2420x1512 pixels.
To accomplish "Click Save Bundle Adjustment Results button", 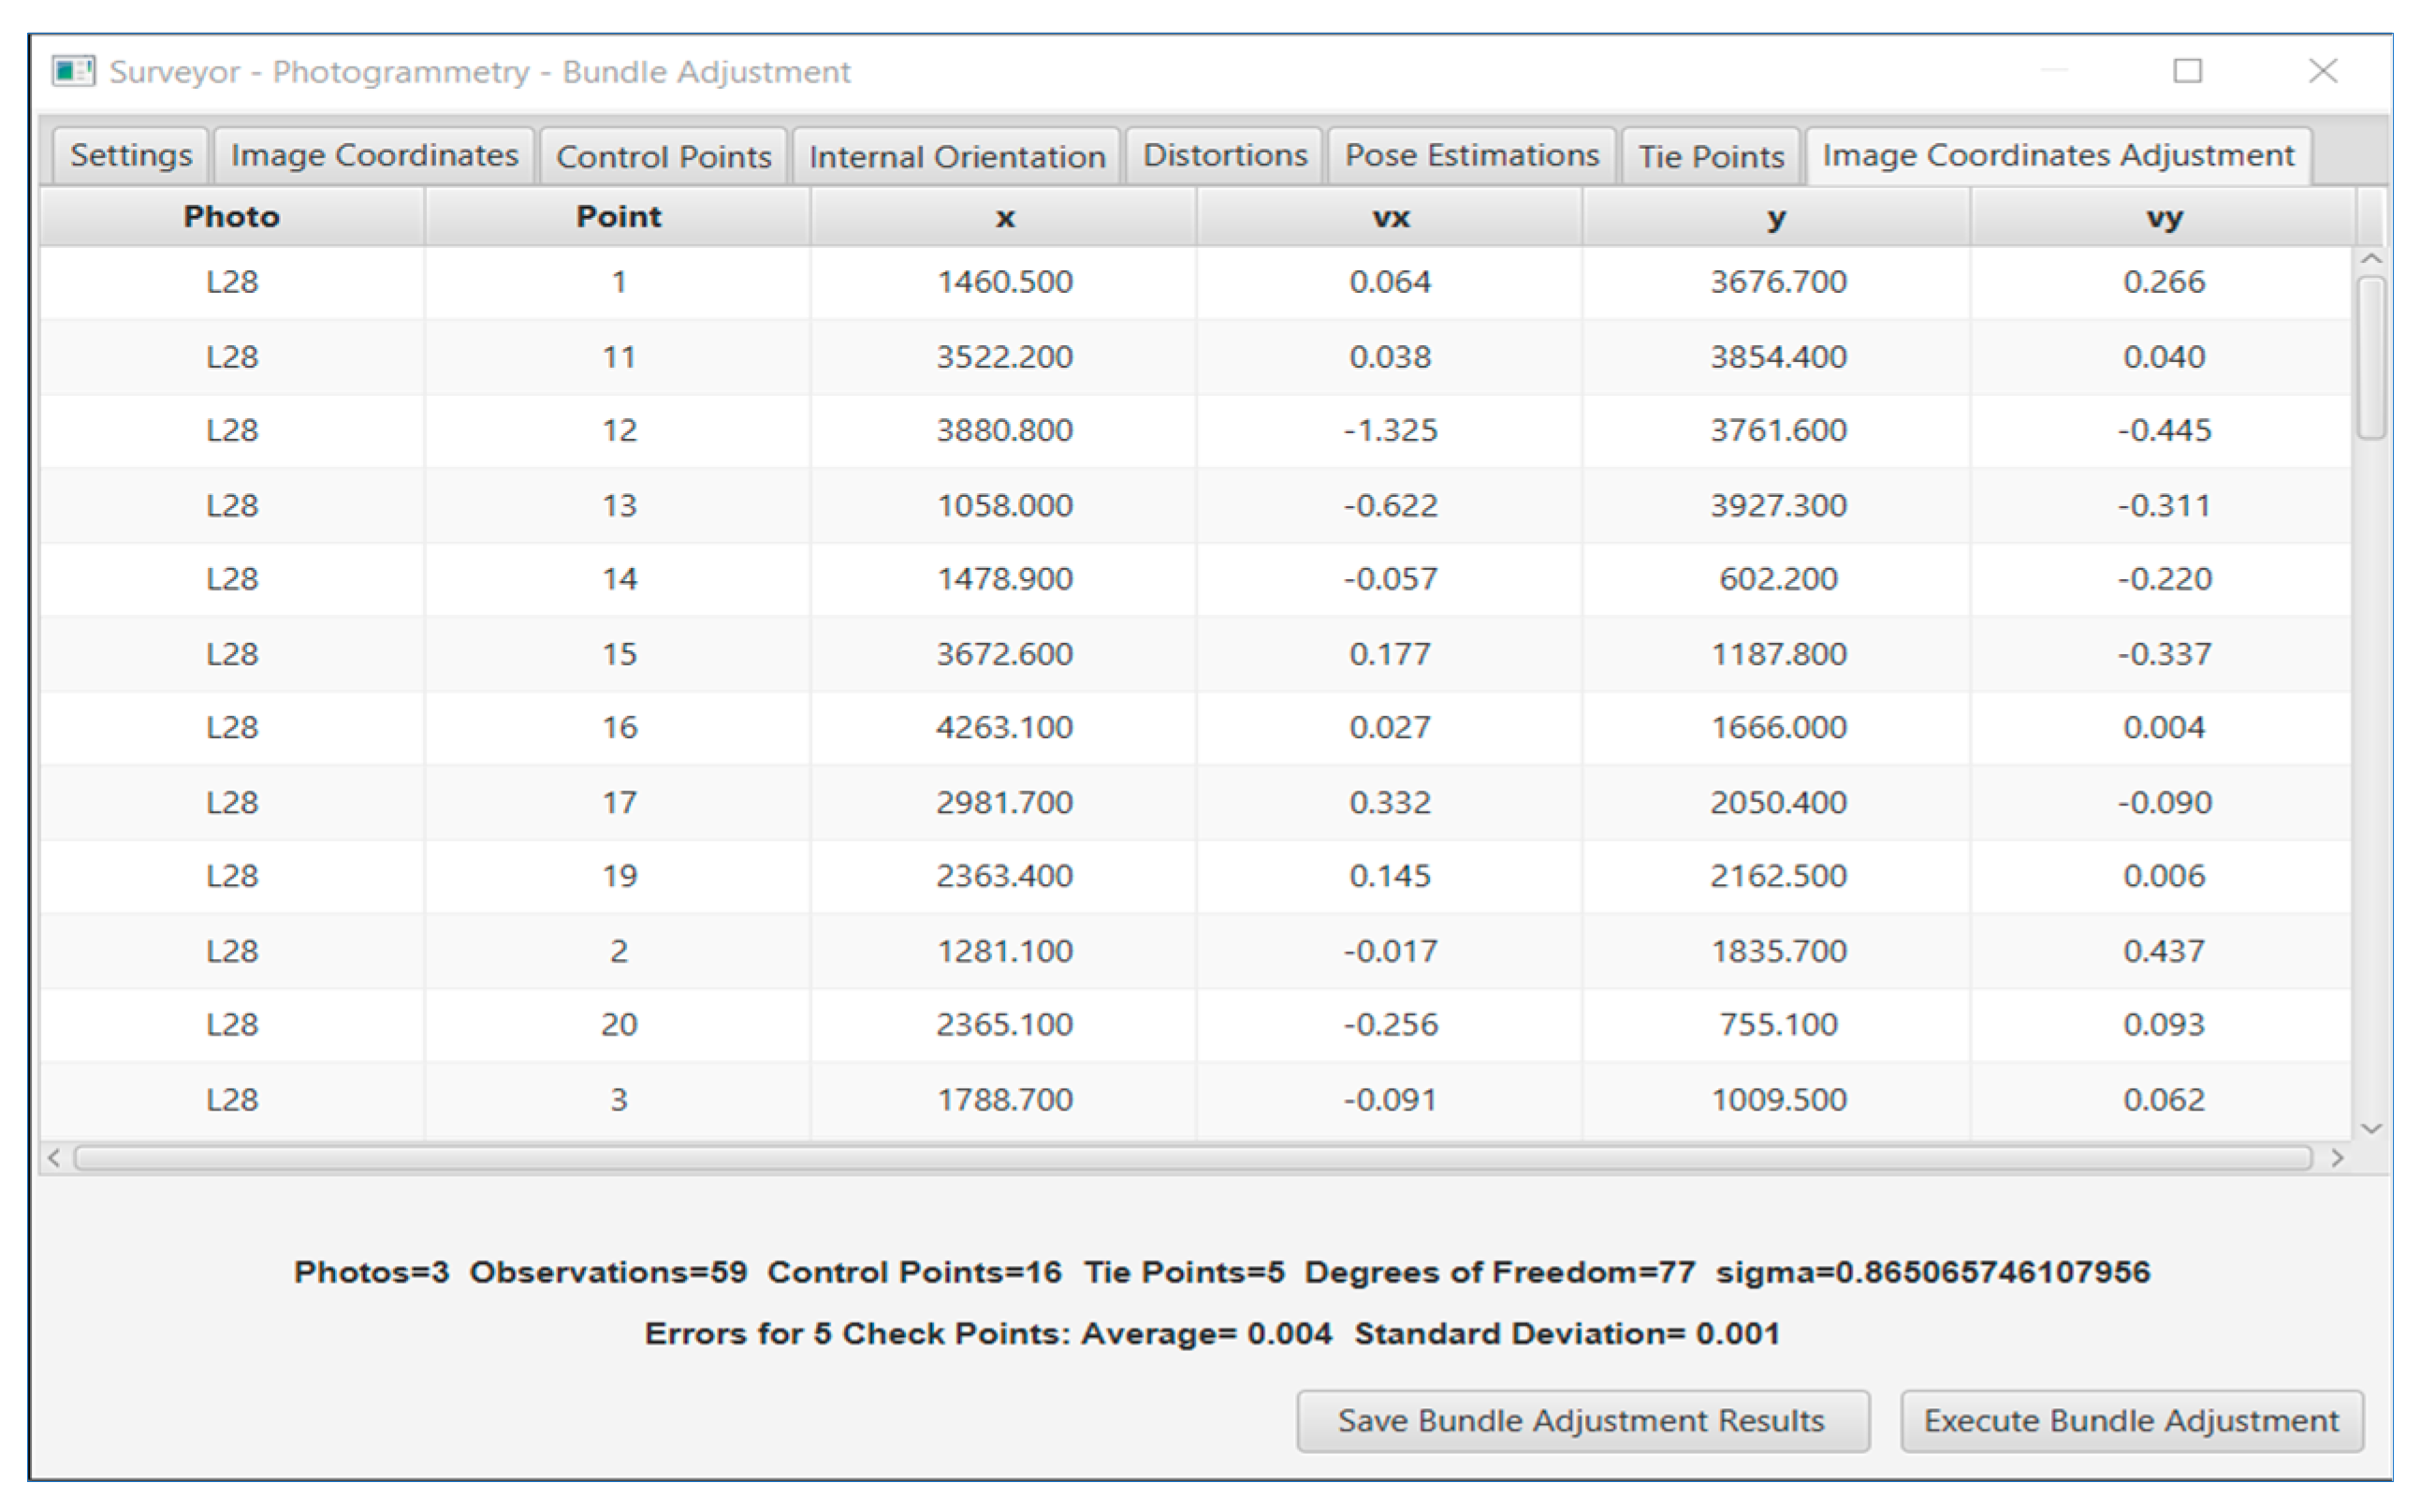I will click(x=1582, y=1420).
